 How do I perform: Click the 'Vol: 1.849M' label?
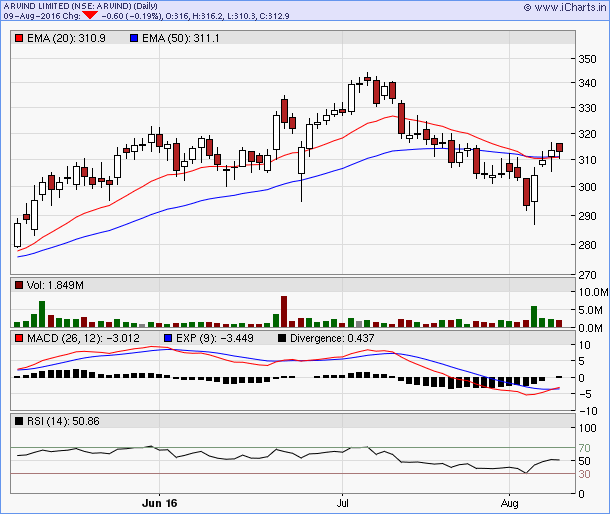tap(55, 286)
